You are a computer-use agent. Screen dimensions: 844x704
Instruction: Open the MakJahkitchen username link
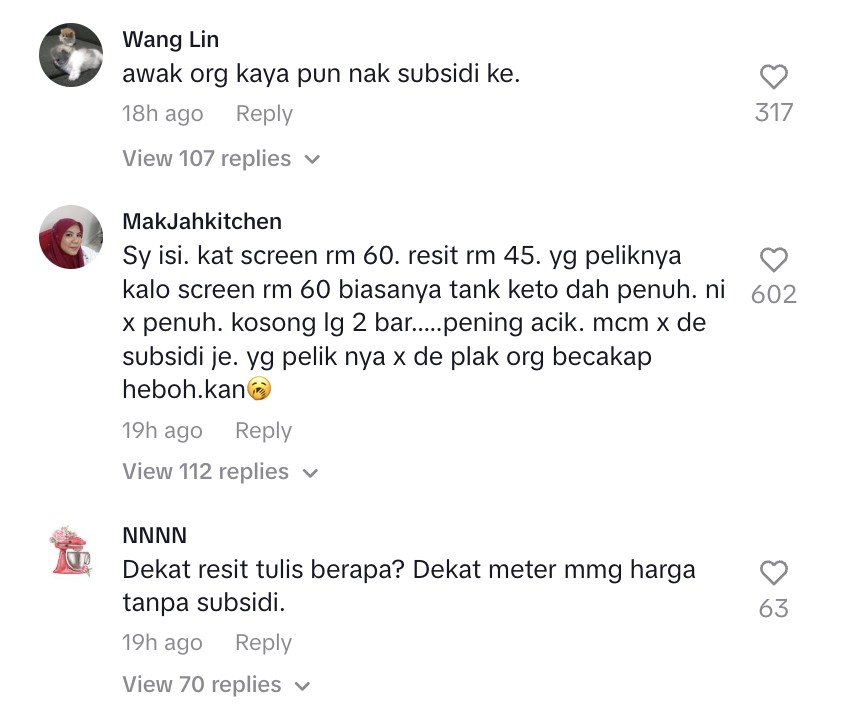201,221
